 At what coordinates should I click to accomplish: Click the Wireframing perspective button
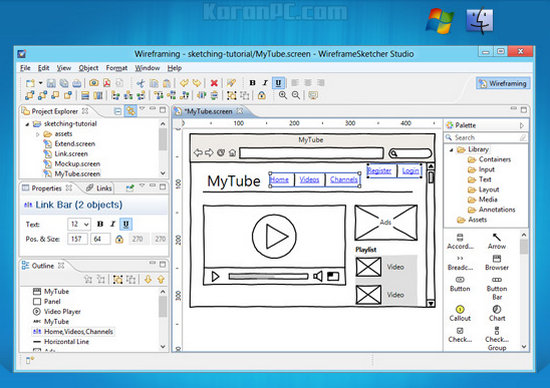[x=503, y=83]
